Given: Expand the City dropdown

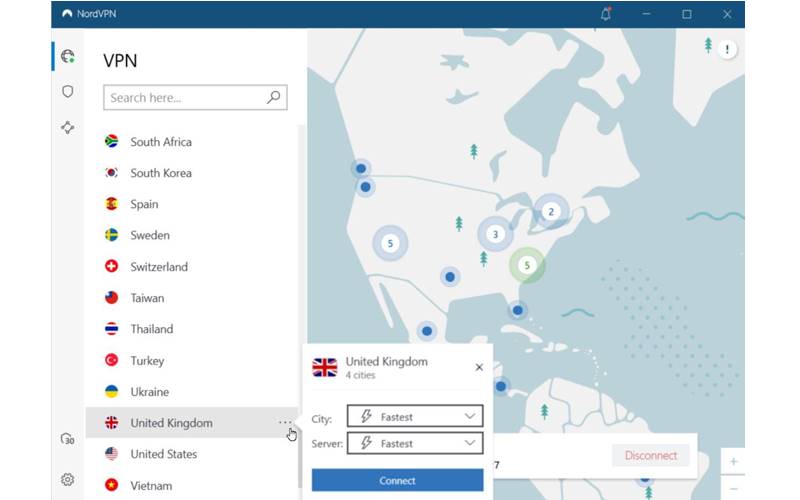Looking at the screenshot, I should 415,417.
